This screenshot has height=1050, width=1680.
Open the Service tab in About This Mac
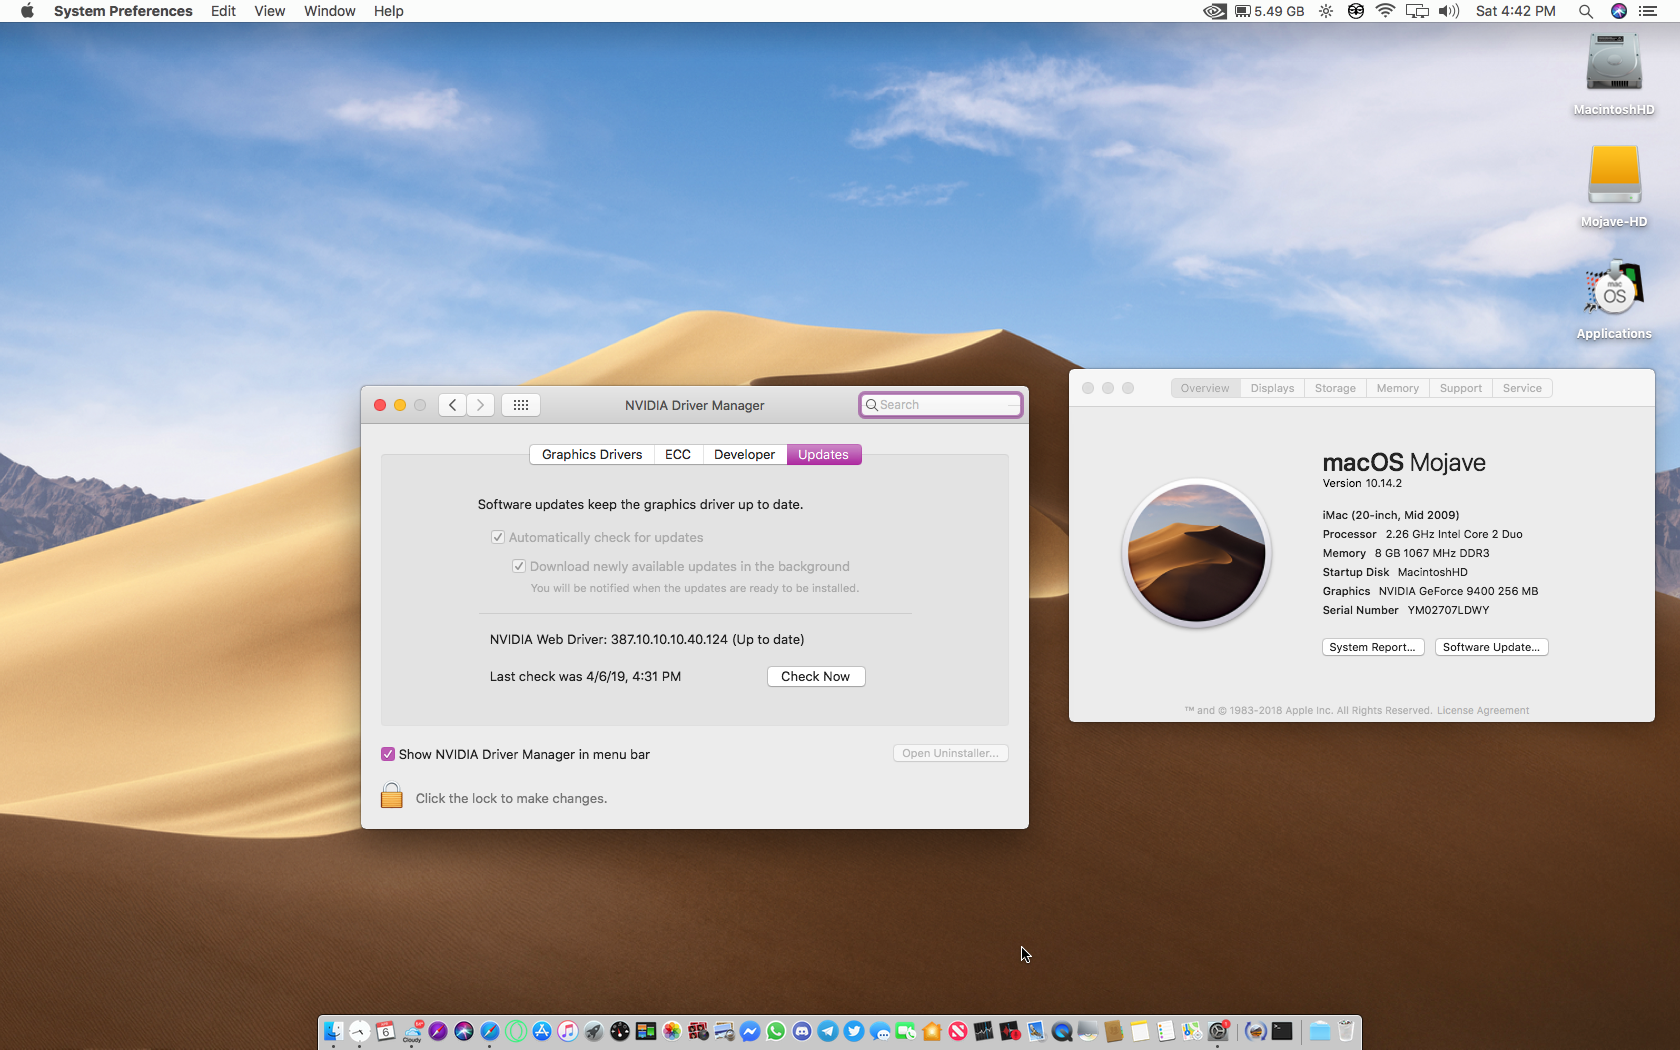(1522, 388)
